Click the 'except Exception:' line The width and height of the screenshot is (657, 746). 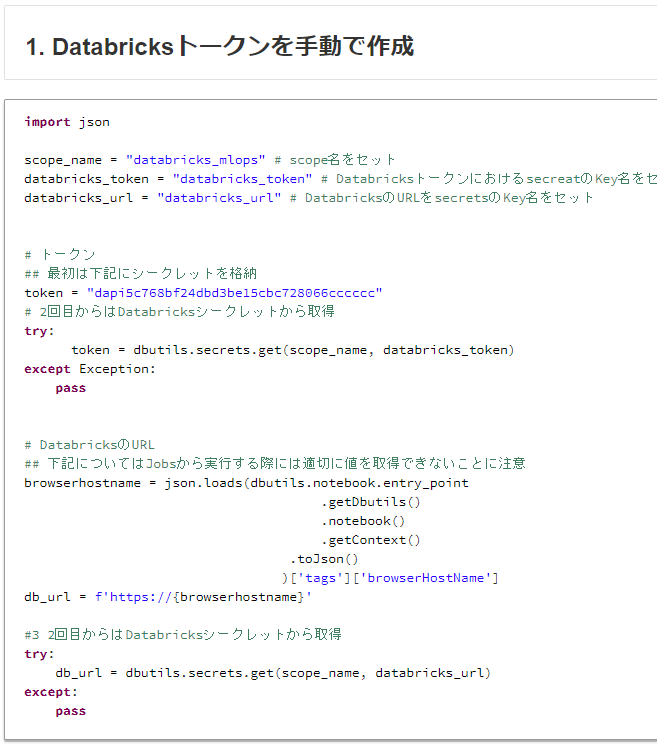pyautogui.click(x=90, y=369)
